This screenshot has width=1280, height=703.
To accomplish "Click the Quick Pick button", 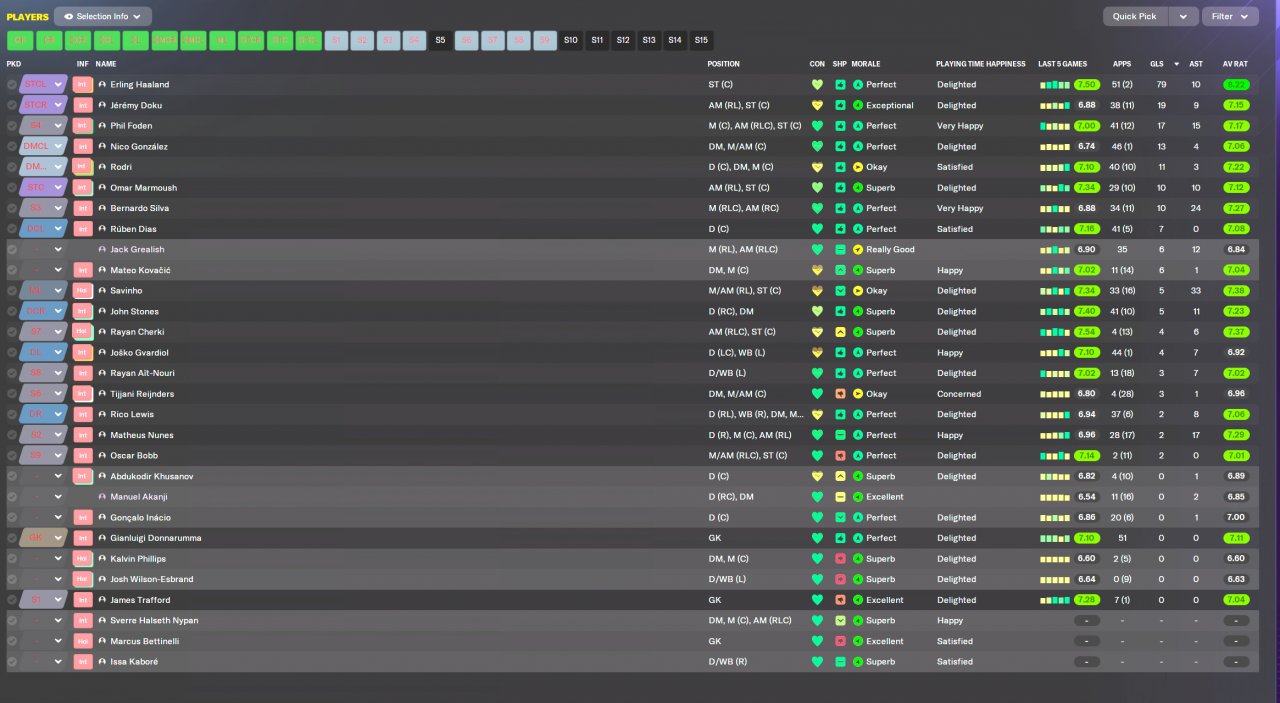I will (1135, 17).
